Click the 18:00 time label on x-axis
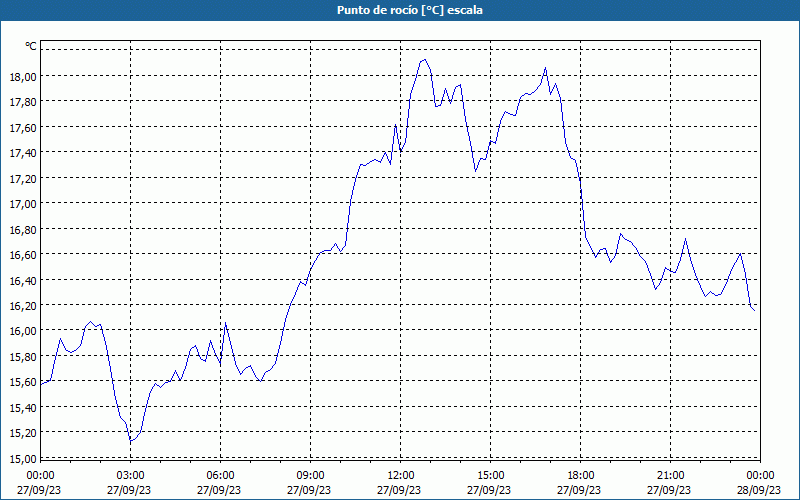 (581, 476)
